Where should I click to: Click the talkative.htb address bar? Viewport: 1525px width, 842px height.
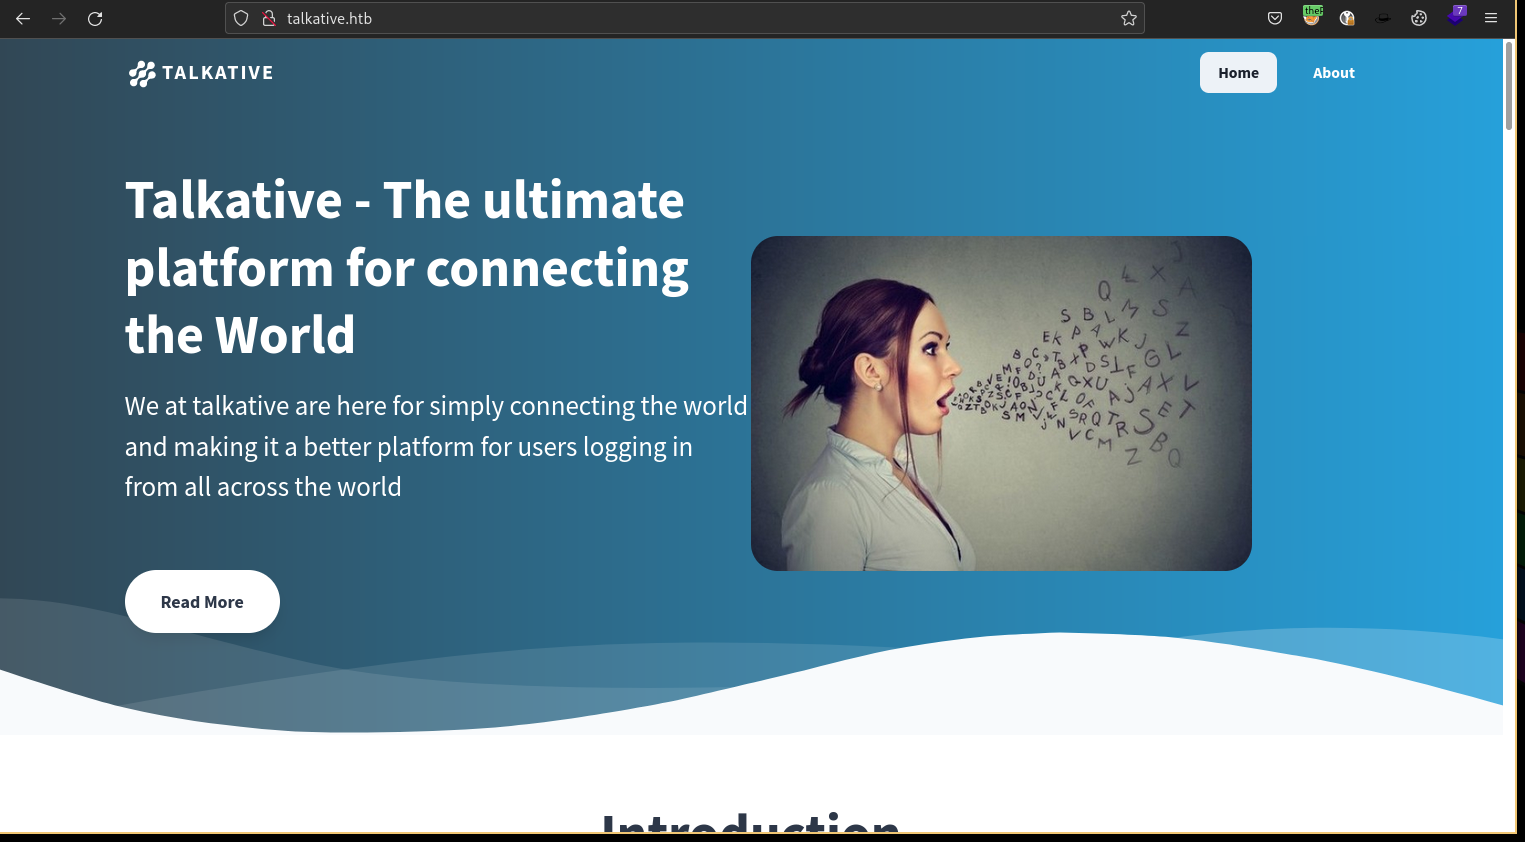pos(680,18)
